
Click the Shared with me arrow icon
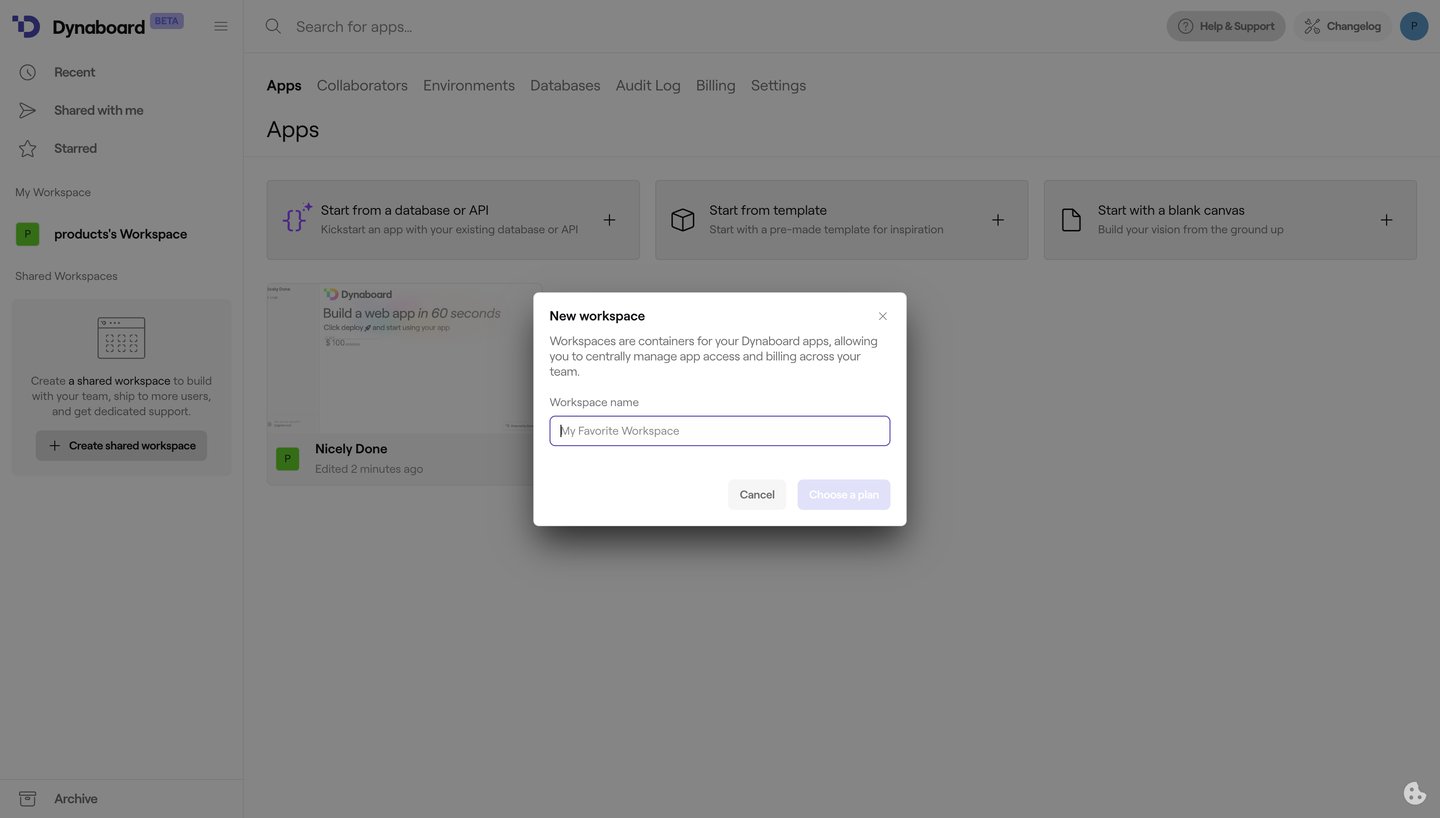coord(28,110)
